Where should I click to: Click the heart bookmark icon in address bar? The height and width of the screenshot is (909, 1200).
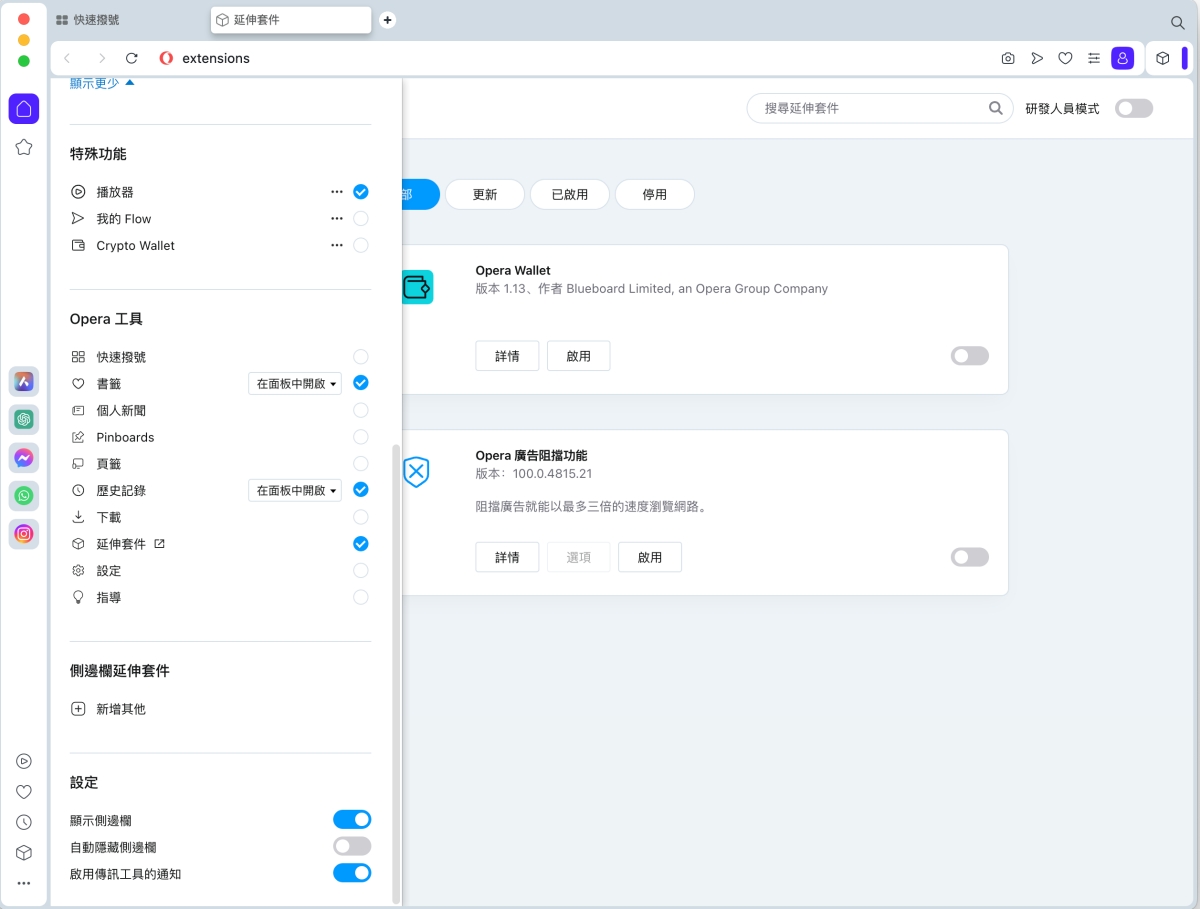tap(1065, 58)
